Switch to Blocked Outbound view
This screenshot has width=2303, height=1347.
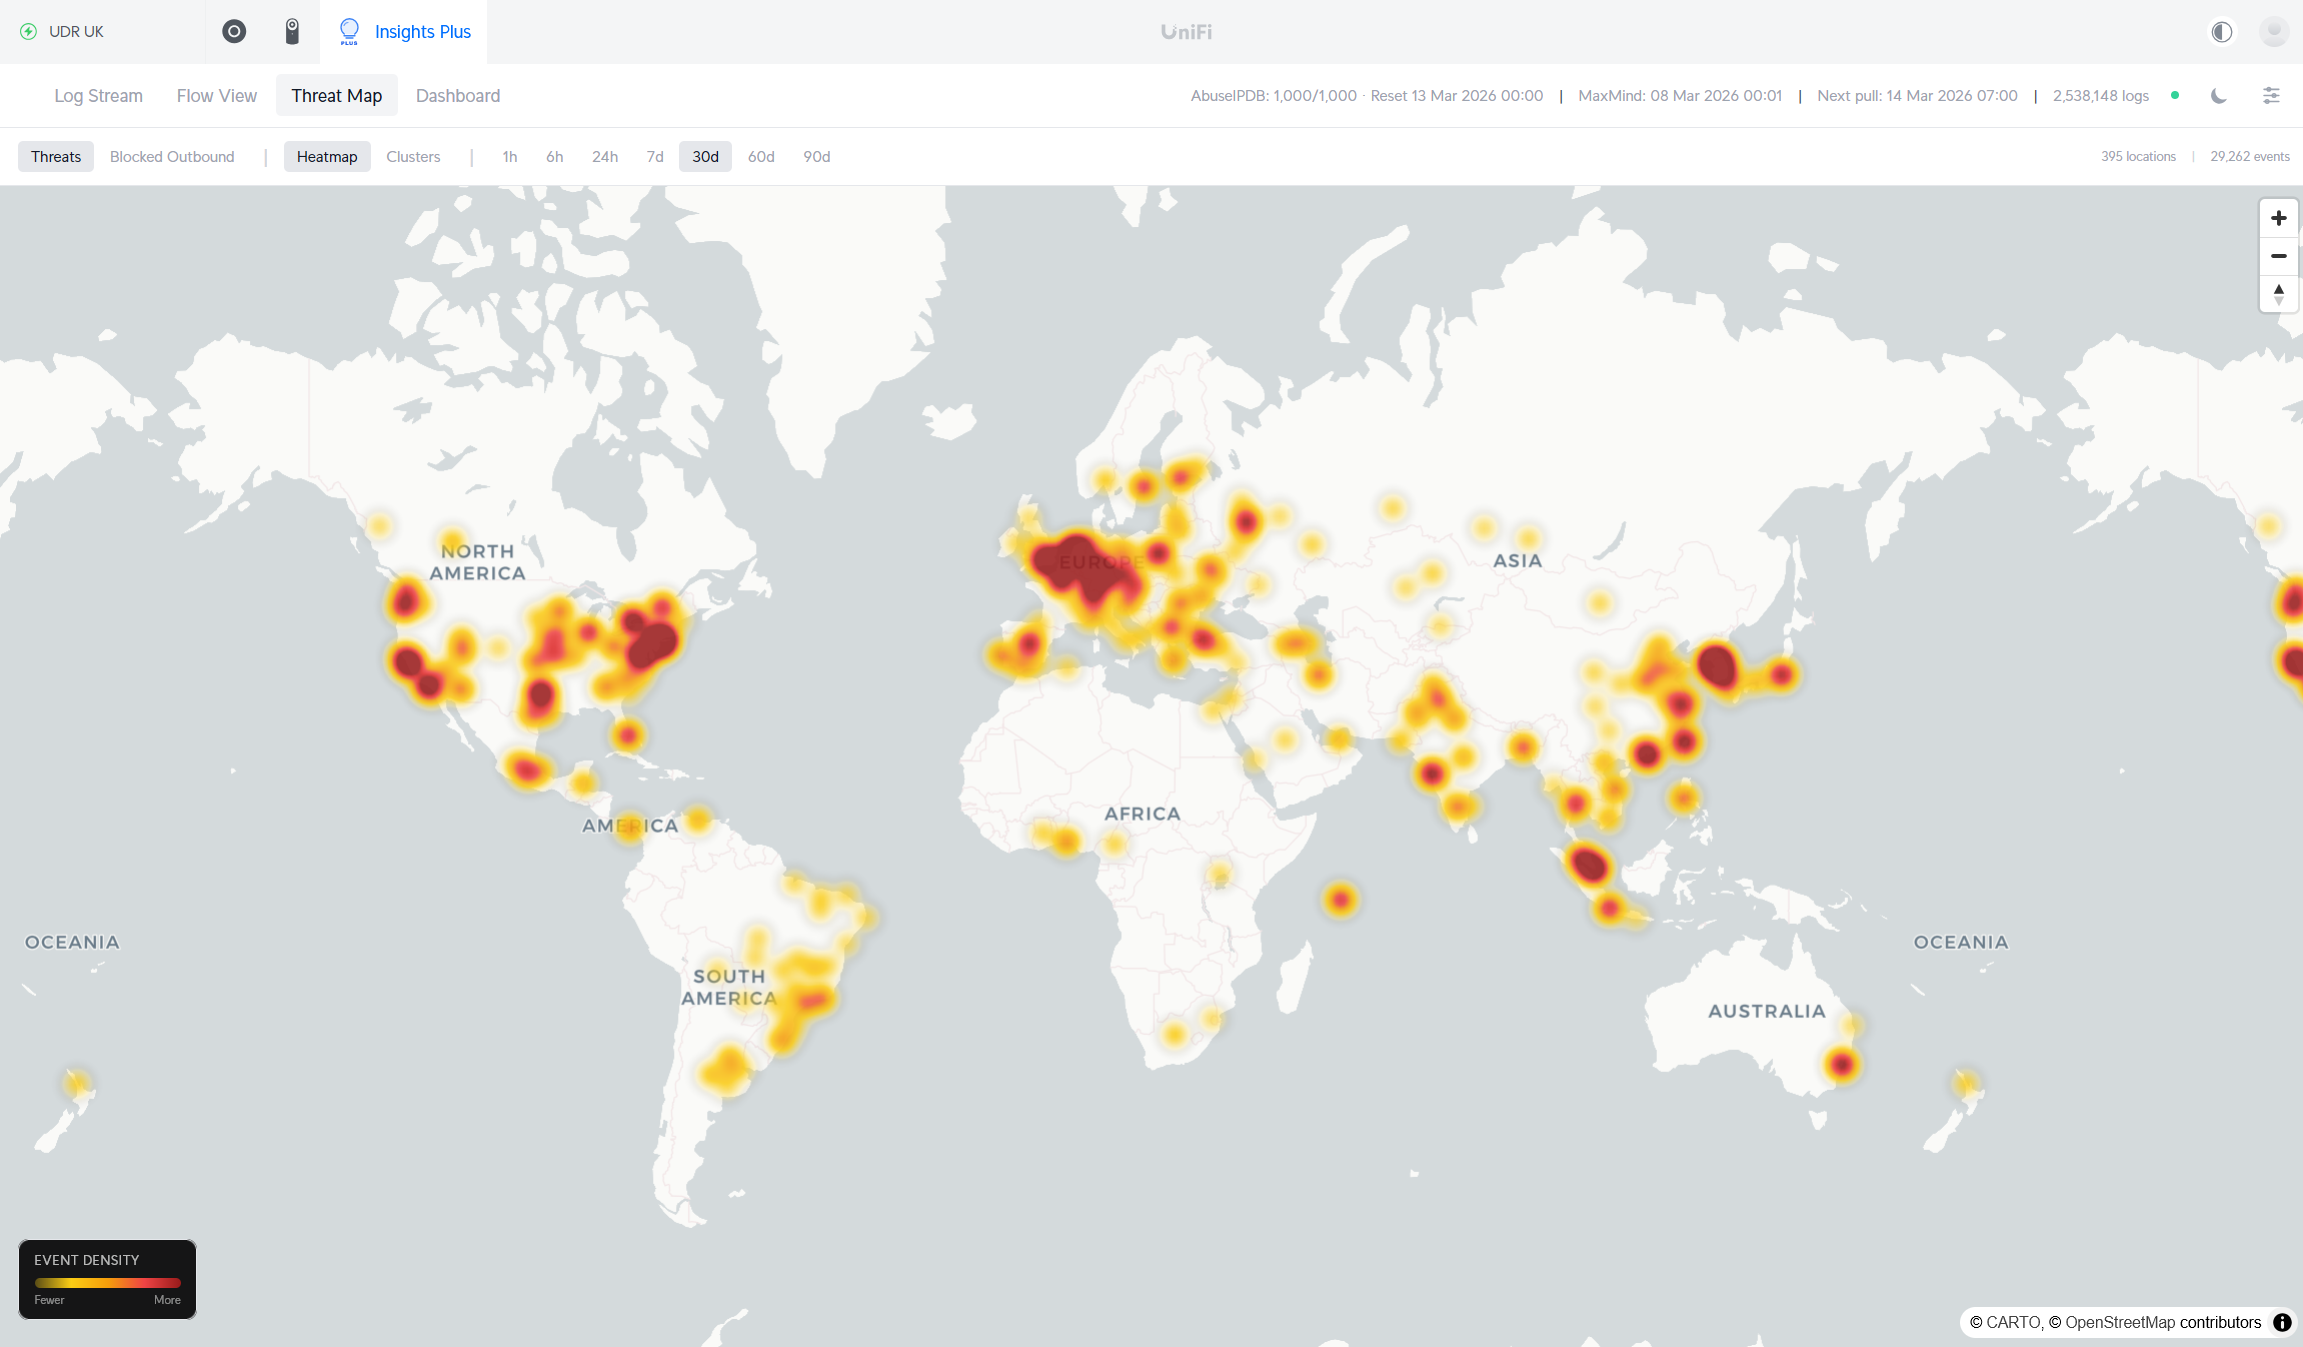click(x=172, y=157)
